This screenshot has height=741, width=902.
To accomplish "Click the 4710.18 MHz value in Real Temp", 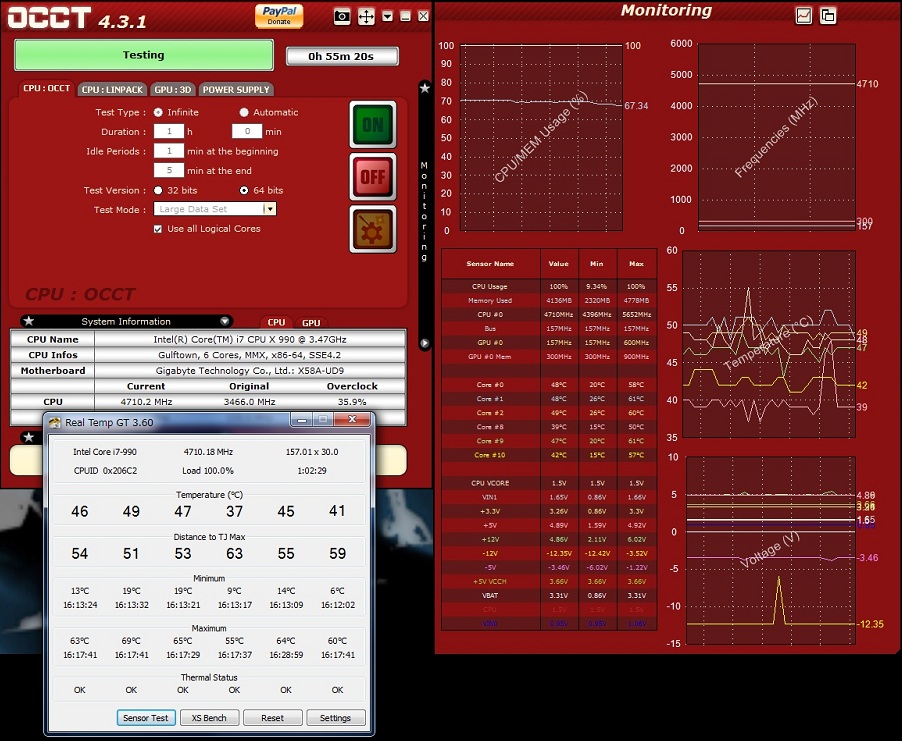I will [x=208, y=452].
